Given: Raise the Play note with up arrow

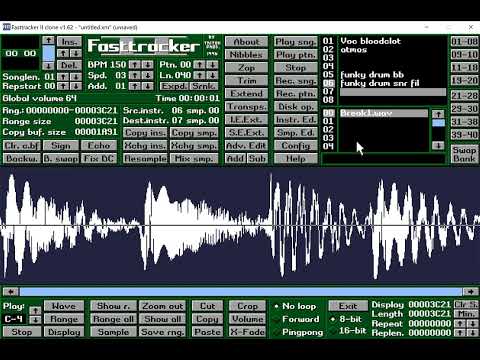Looking at the screenshot, I should pos(35,311).
